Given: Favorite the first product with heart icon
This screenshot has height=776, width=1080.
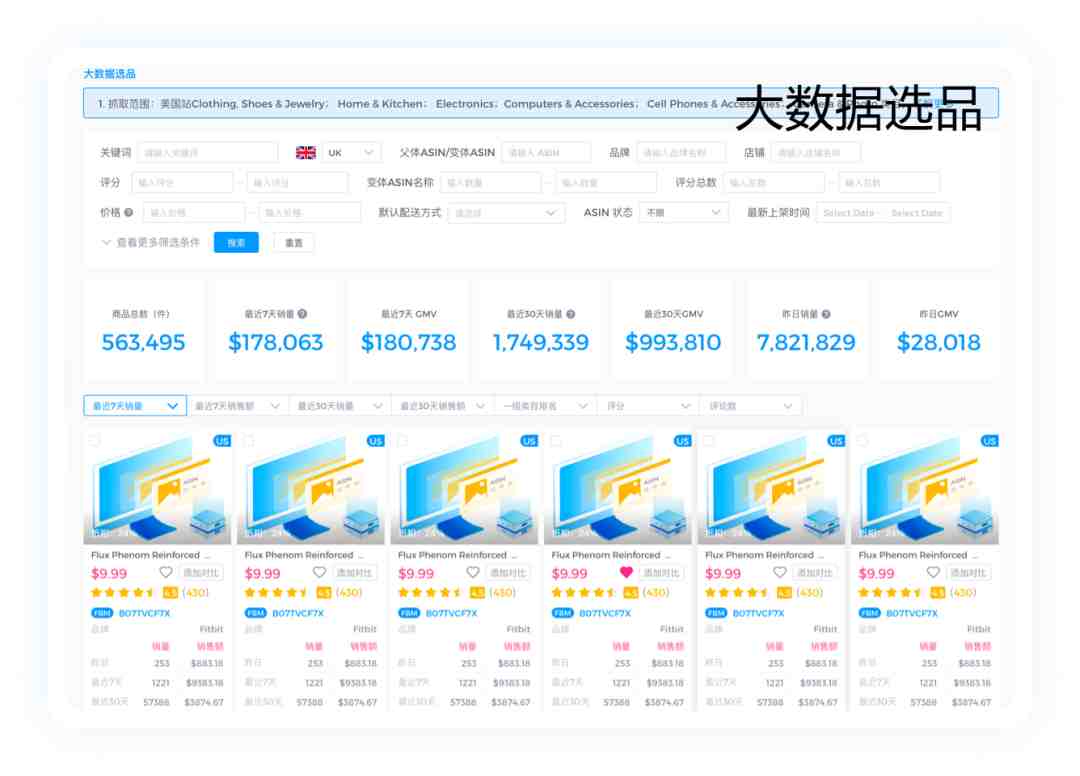Looking at the screenshot, I should click(166, 572).
